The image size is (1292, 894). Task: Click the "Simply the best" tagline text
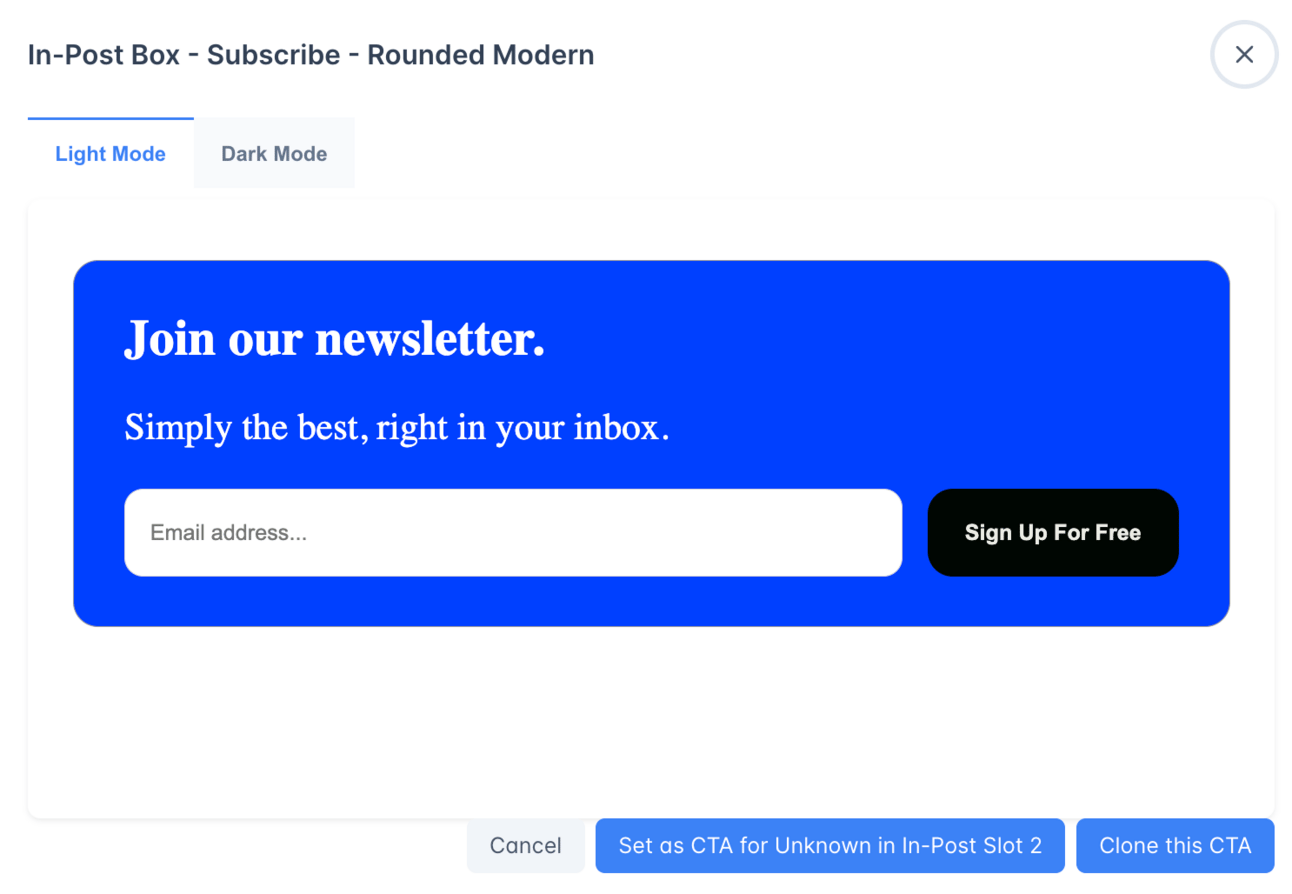(x=396, y=428)
